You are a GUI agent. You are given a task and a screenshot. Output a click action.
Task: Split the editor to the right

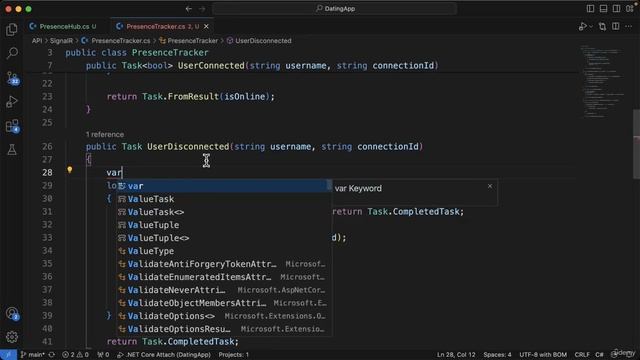616,27
